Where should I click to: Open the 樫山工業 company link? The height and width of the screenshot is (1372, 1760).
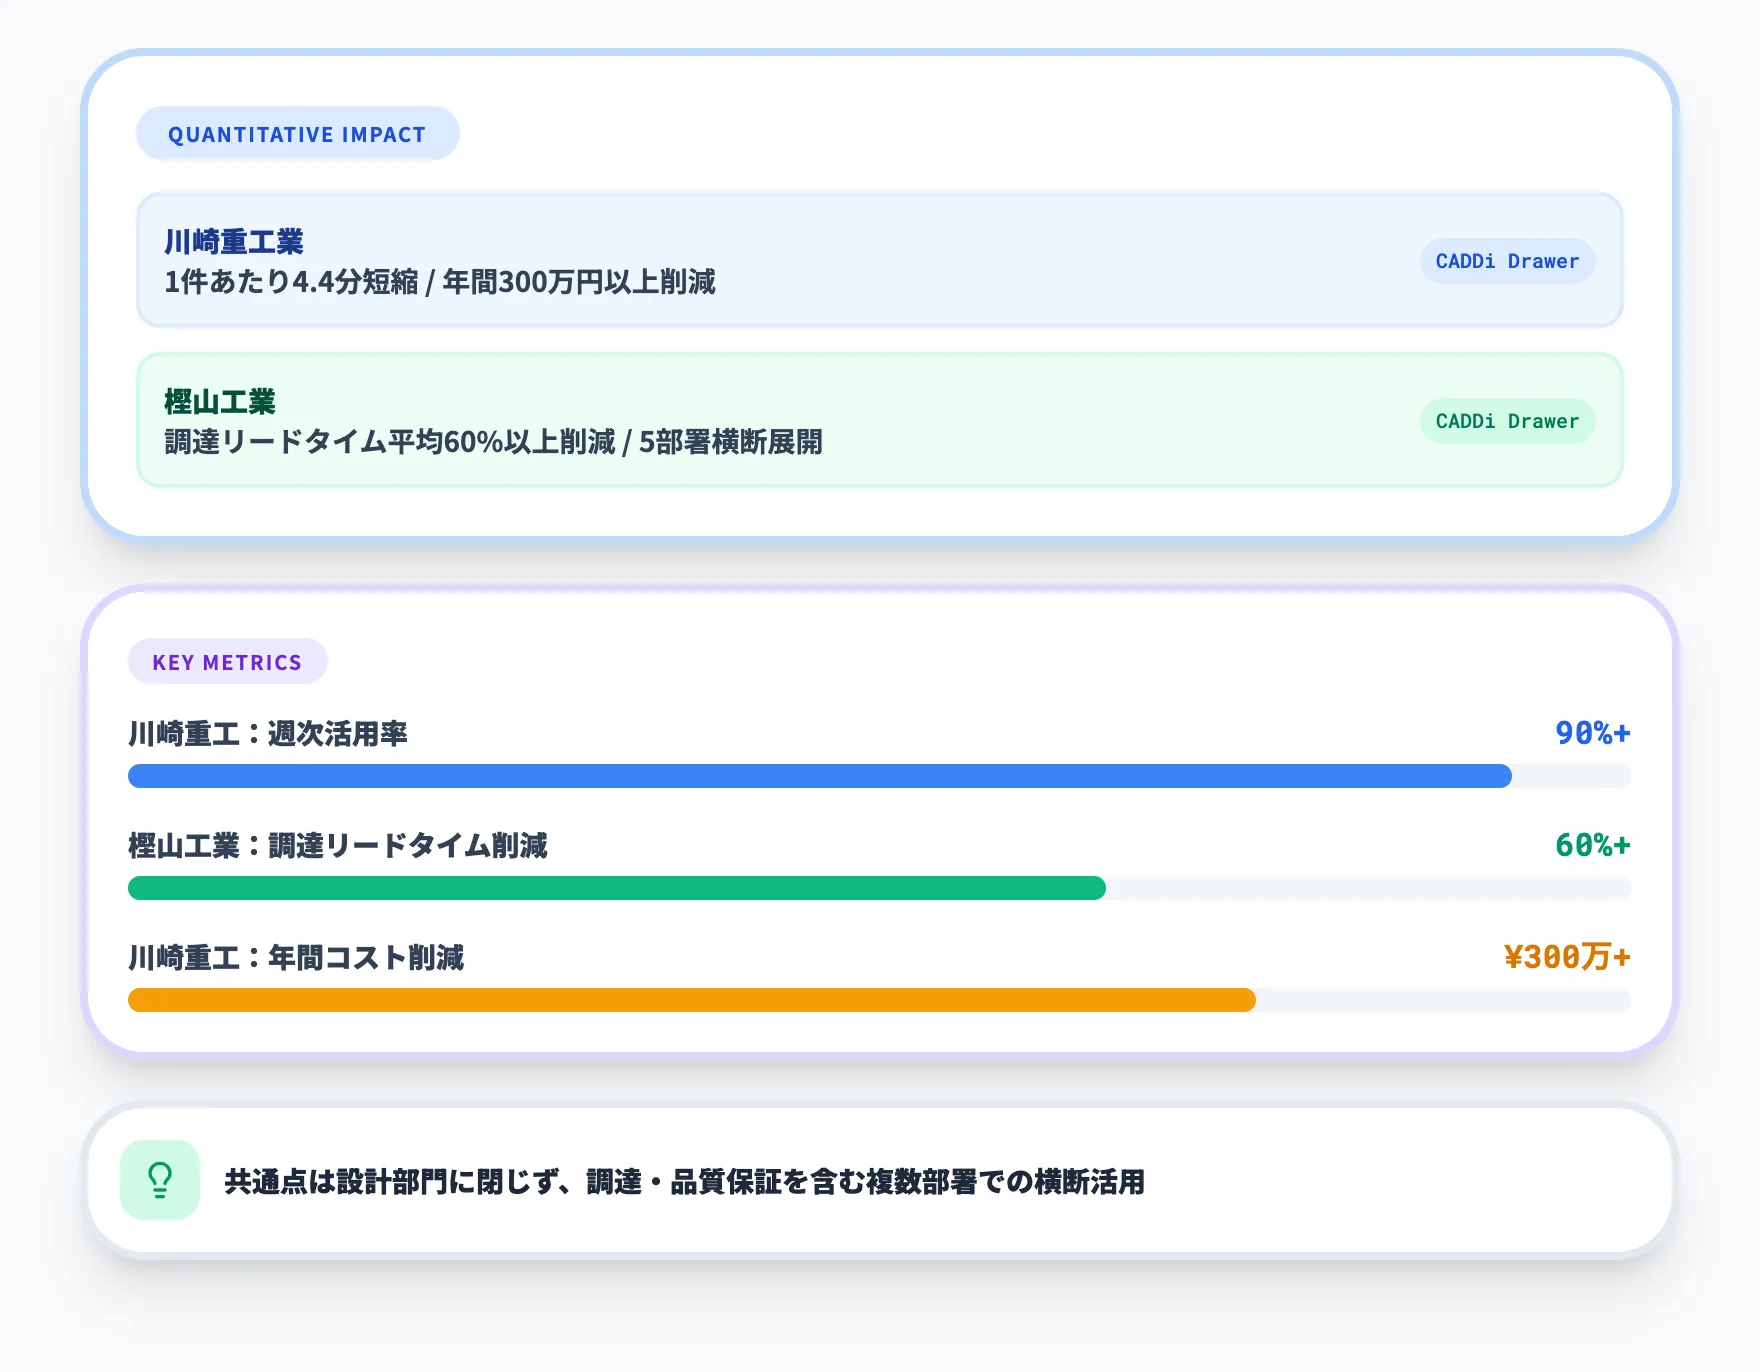[x=219, y=401]
